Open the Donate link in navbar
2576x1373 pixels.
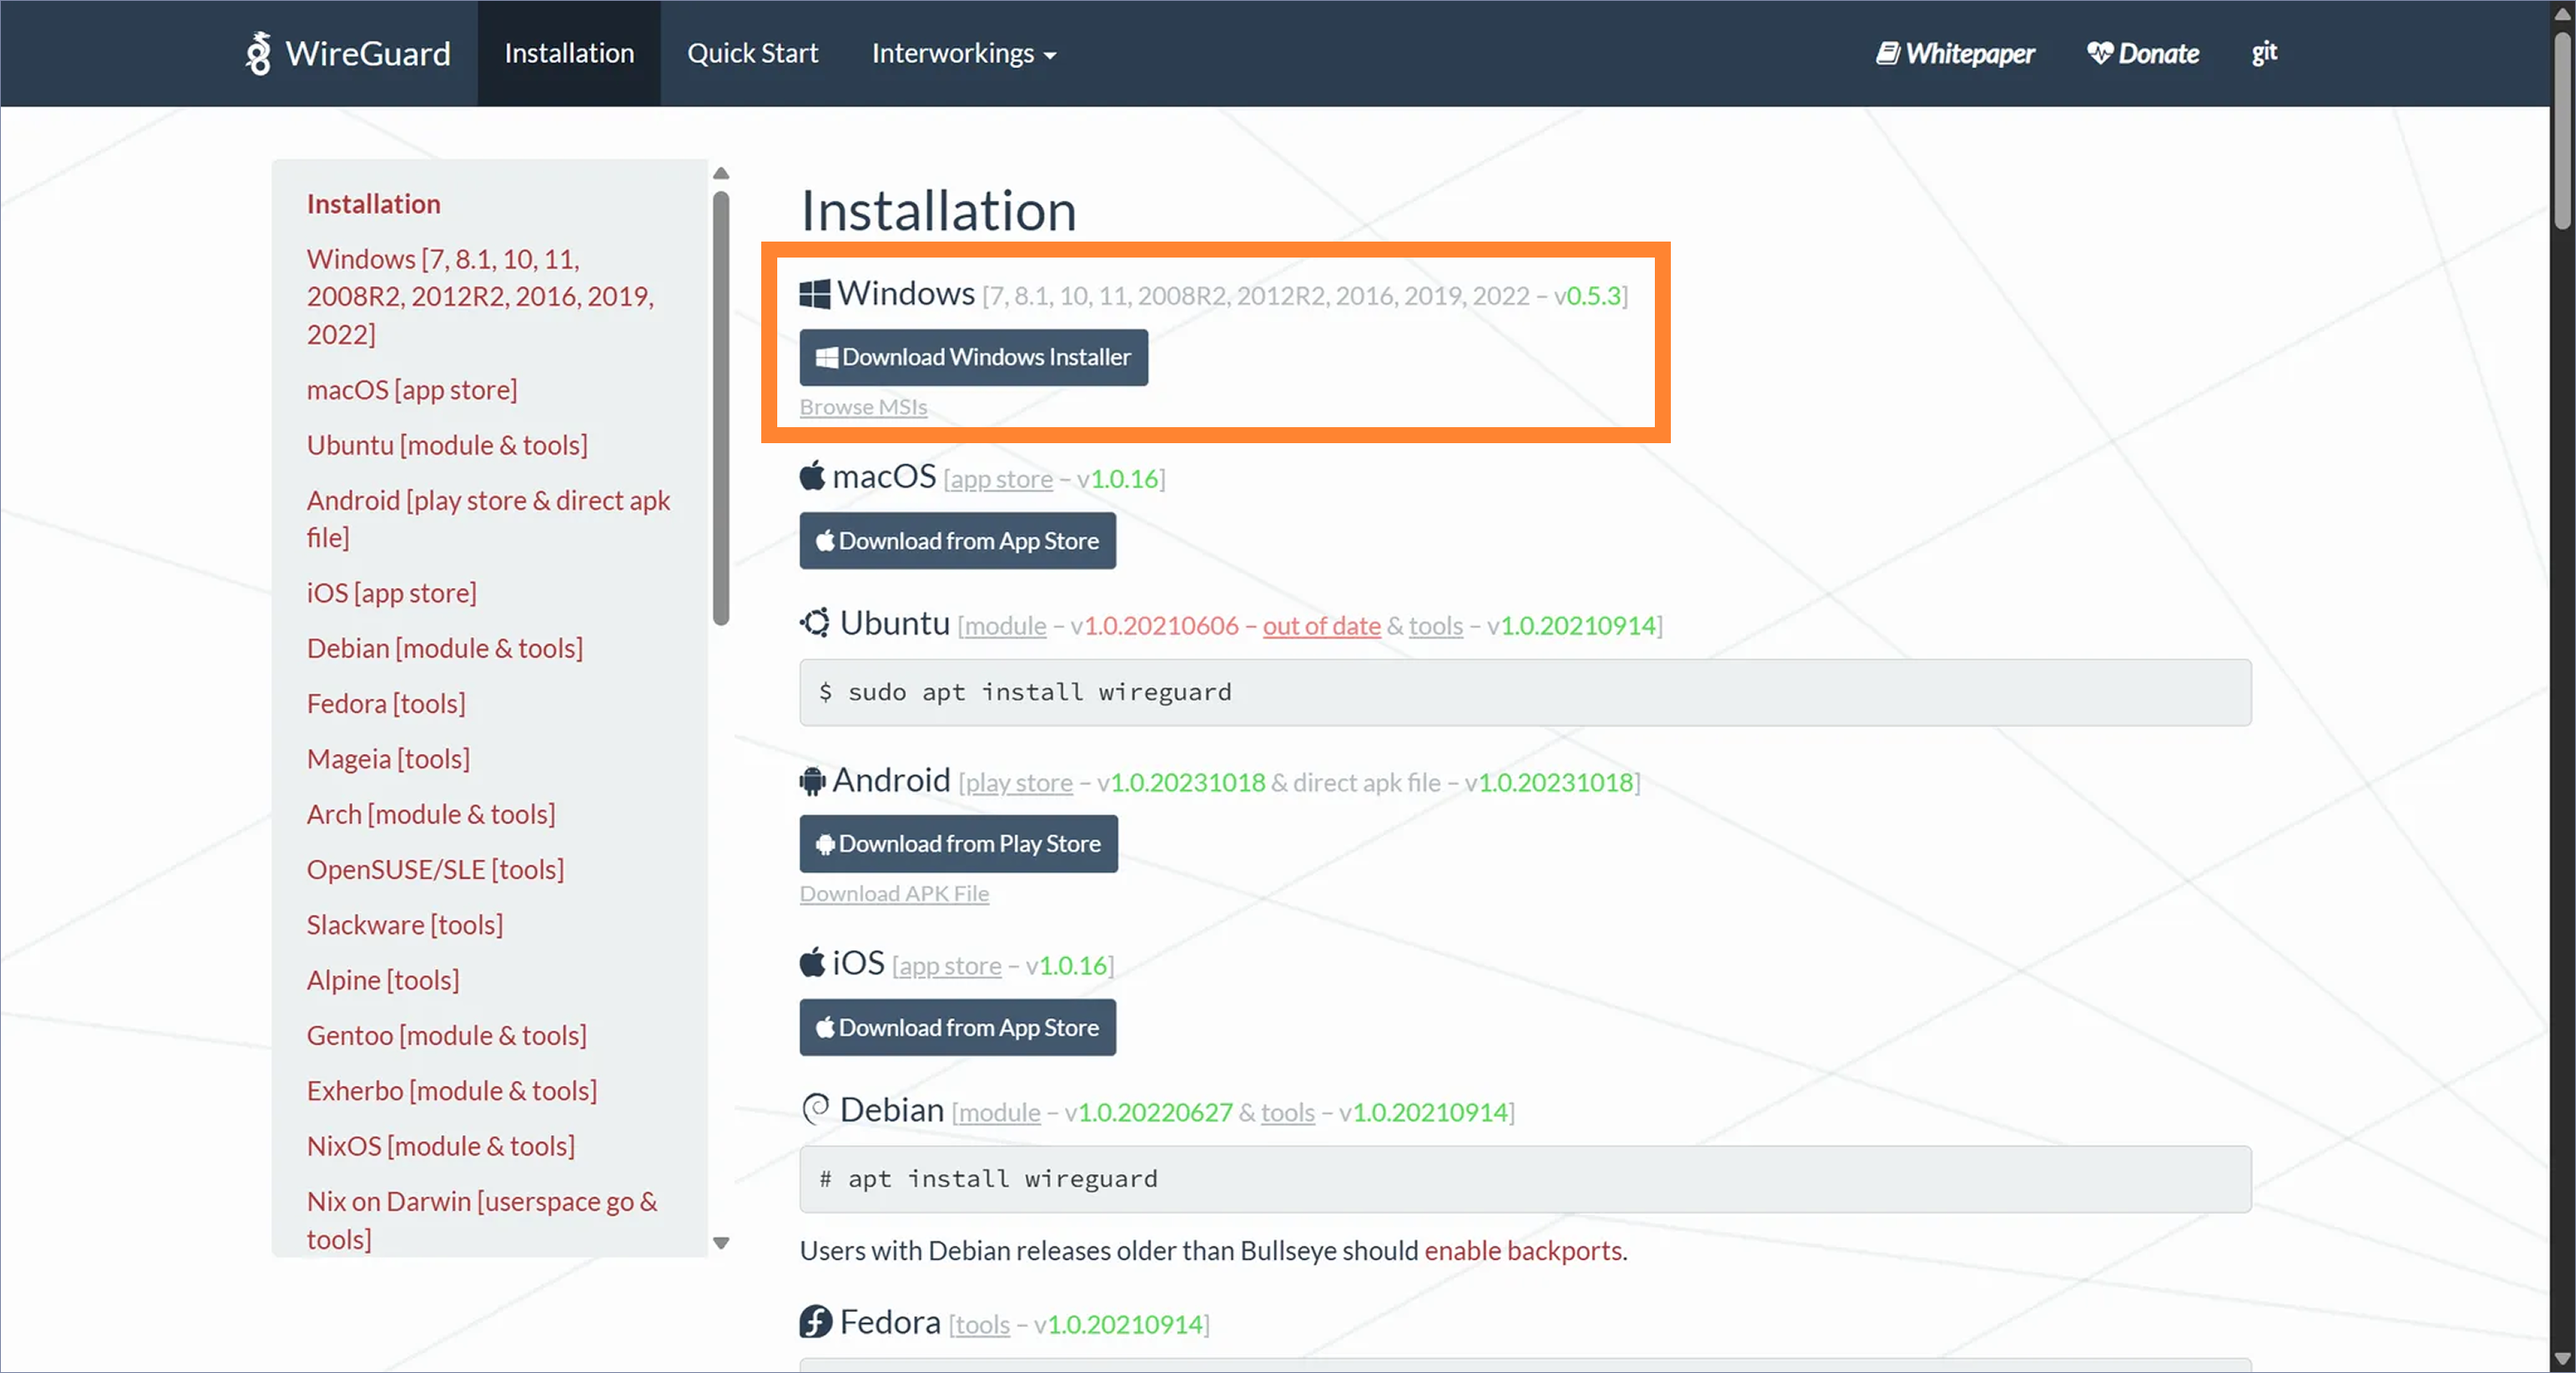click(x=2143, y=53)
